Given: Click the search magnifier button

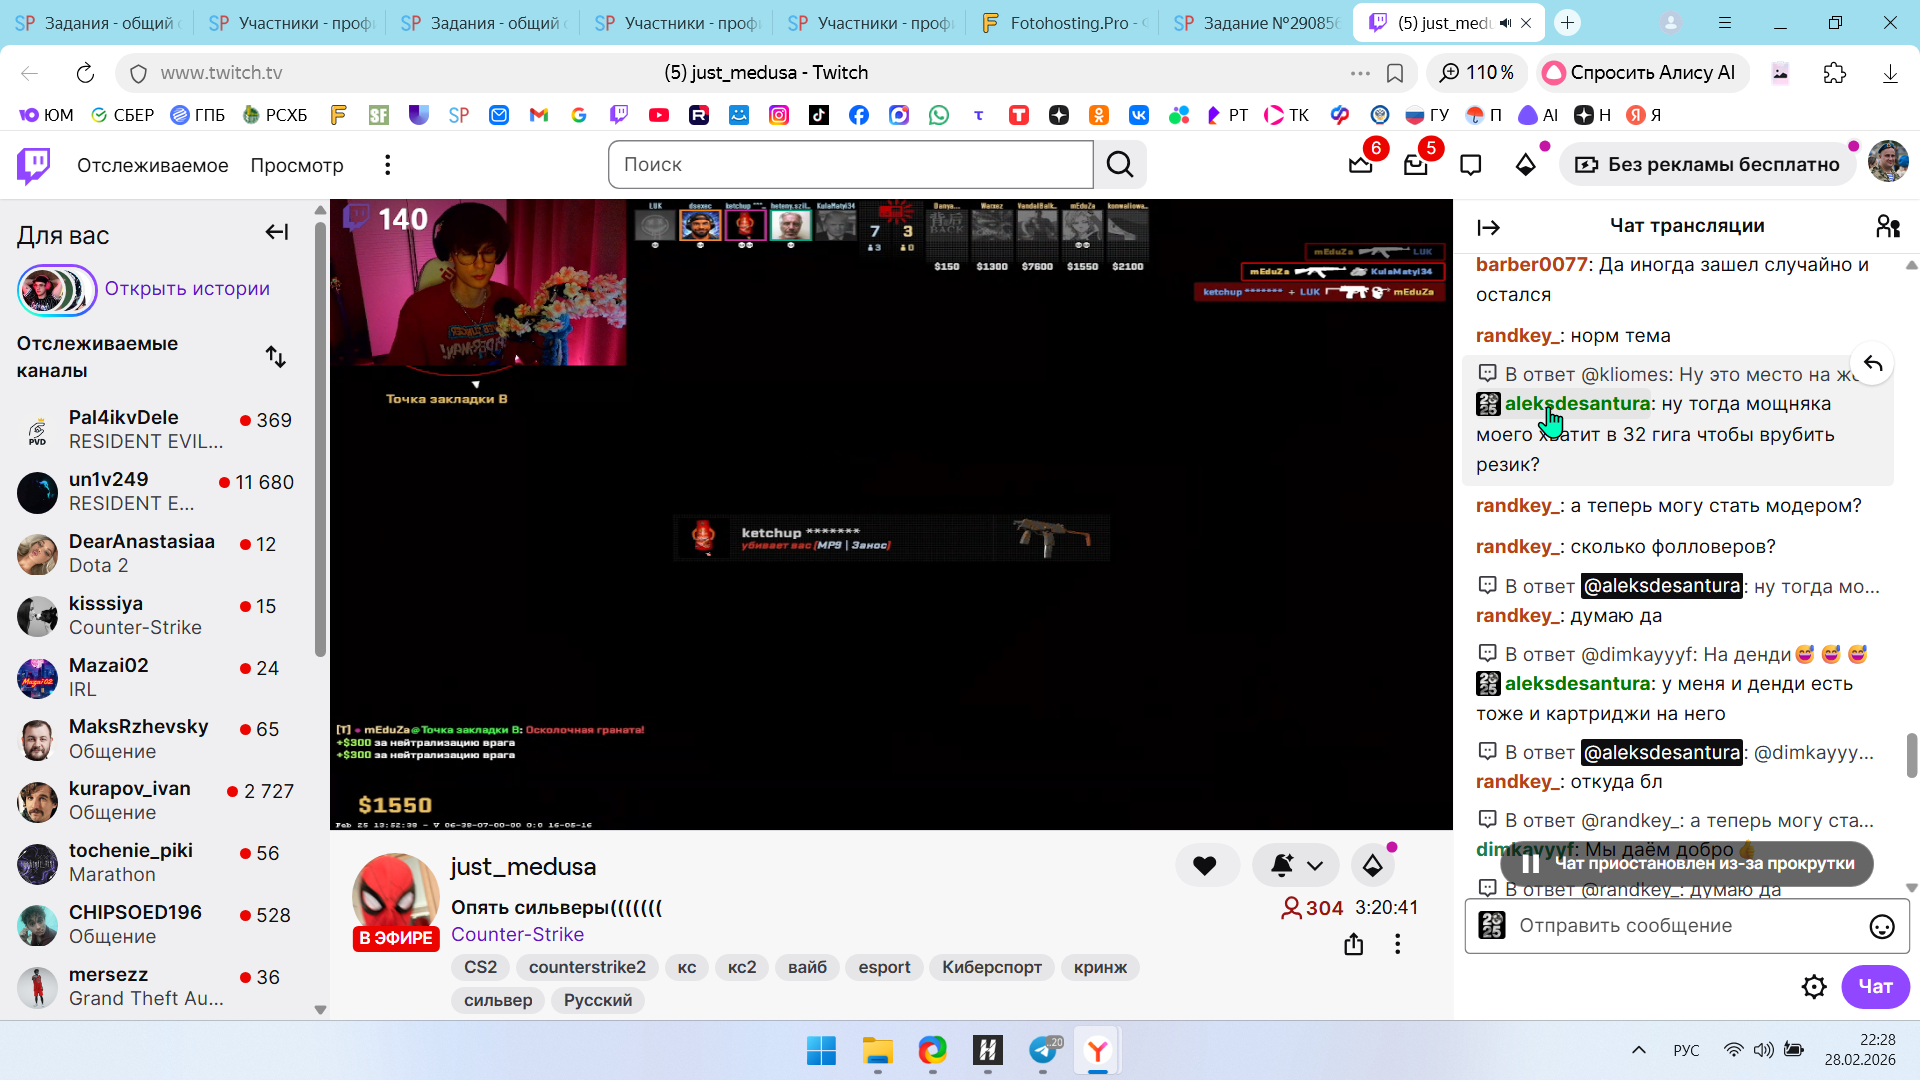Looking at the screenshot, I should [1120, 165].
